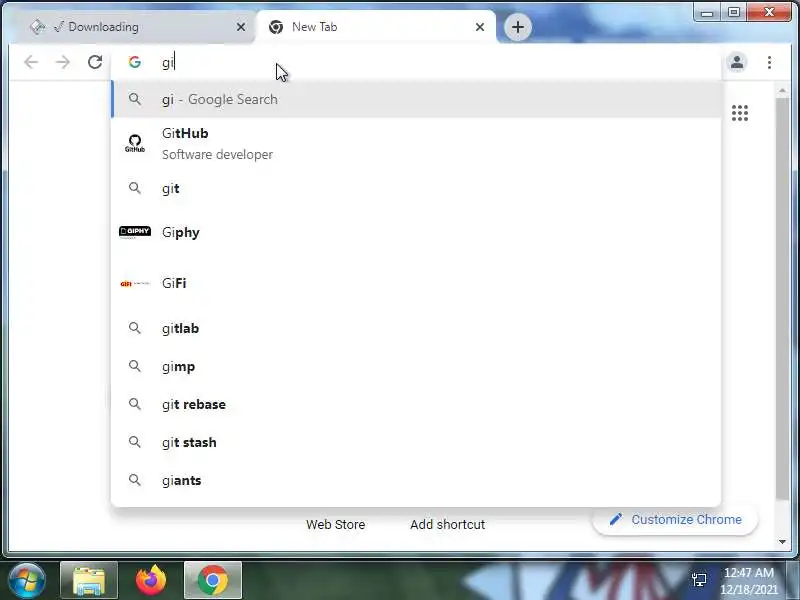This screenshot has width=800, height=600.
Task: Click the browser back arrow
Action: (x=31, y=62)
